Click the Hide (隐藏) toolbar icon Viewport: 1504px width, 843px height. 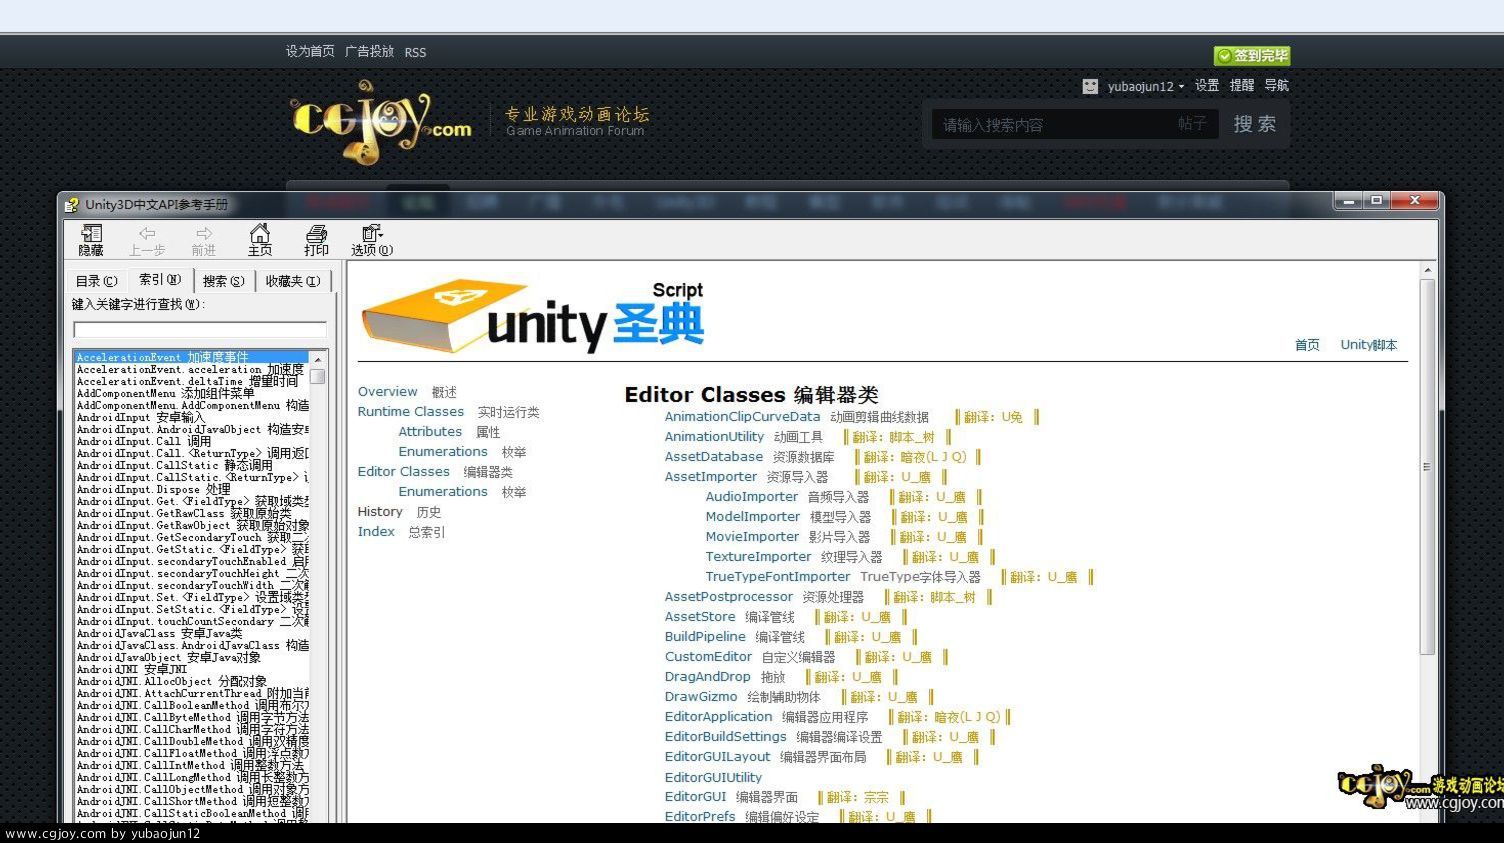click(x=91, y=240)
